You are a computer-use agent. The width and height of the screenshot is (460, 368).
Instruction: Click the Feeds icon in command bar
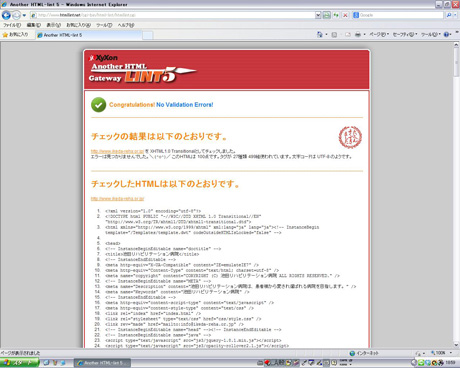pos(334,34)
